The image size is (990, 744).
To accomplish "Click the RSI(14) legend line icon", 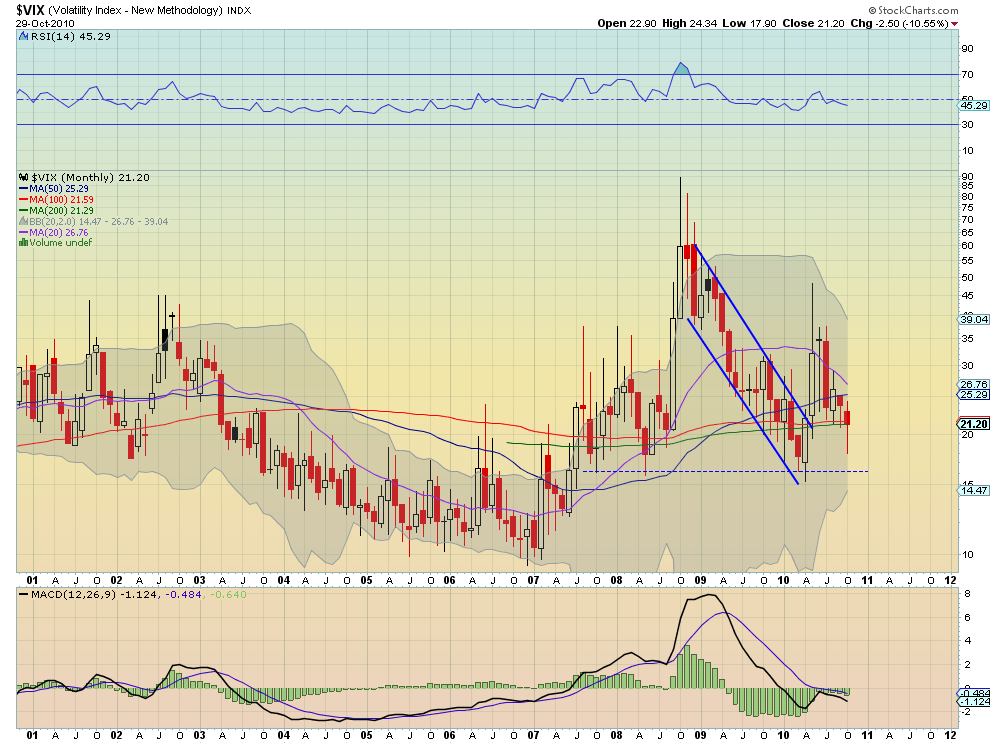I will 25,37.
